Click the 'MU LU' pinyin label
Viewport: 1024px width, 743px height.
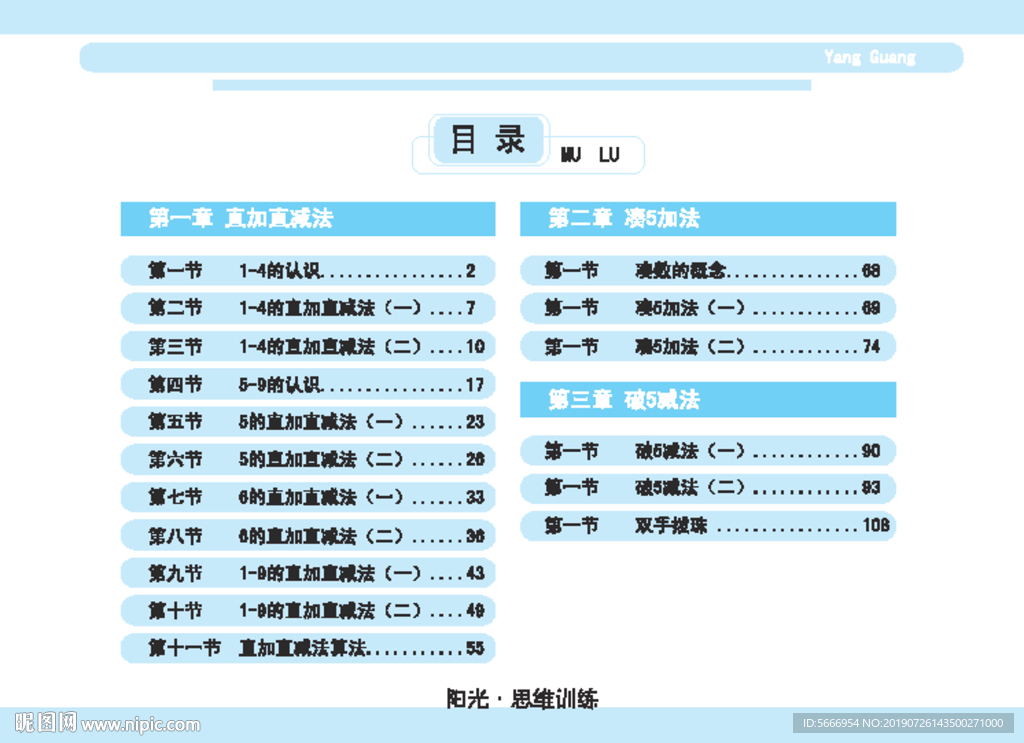click(590, 155)
